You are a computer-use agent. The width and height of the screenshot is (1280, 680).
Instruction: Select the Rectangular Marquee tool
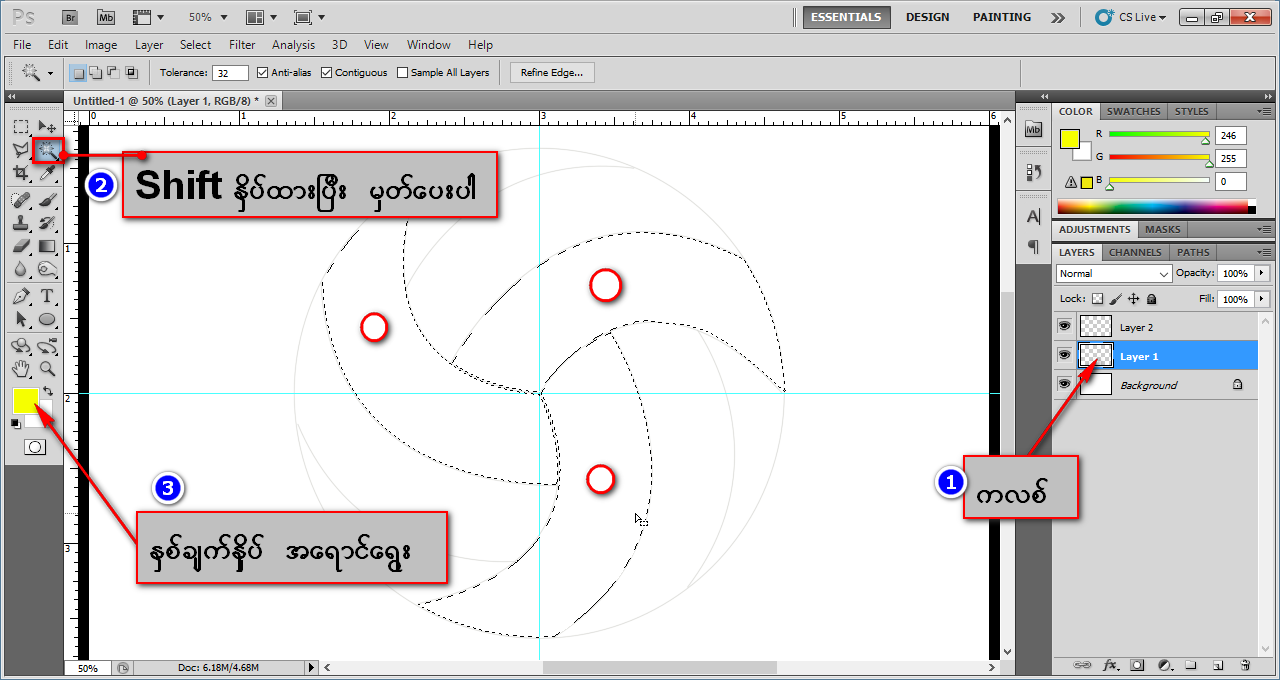click(21, 126)
